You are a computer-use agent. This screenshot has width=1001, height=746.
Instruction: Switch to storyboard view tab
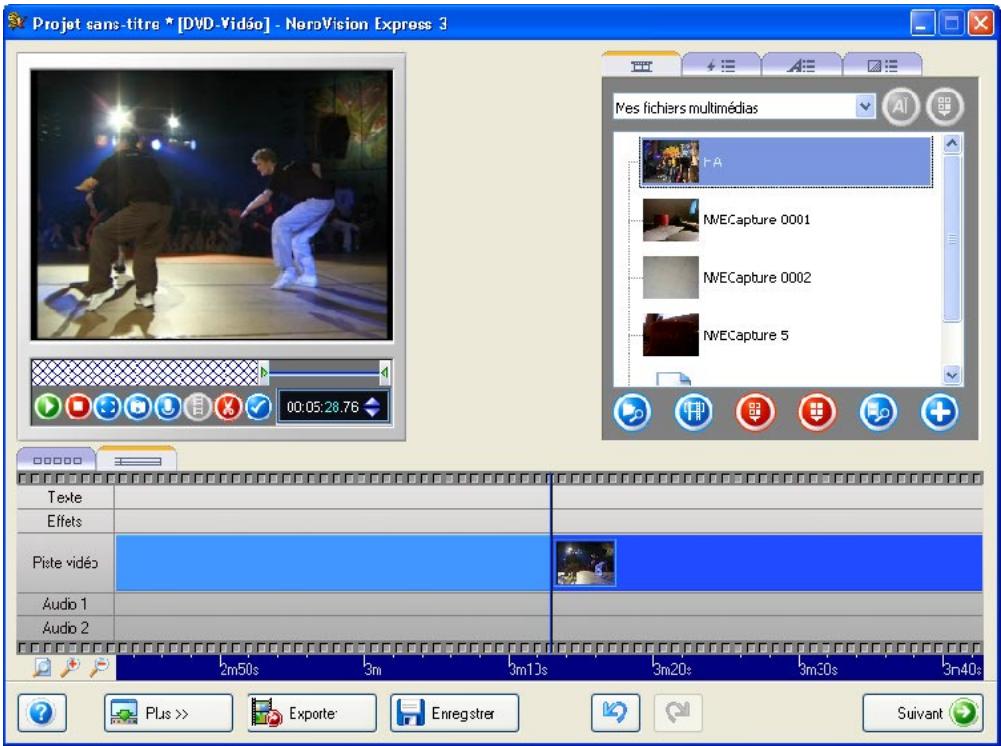tap(57, 460)
